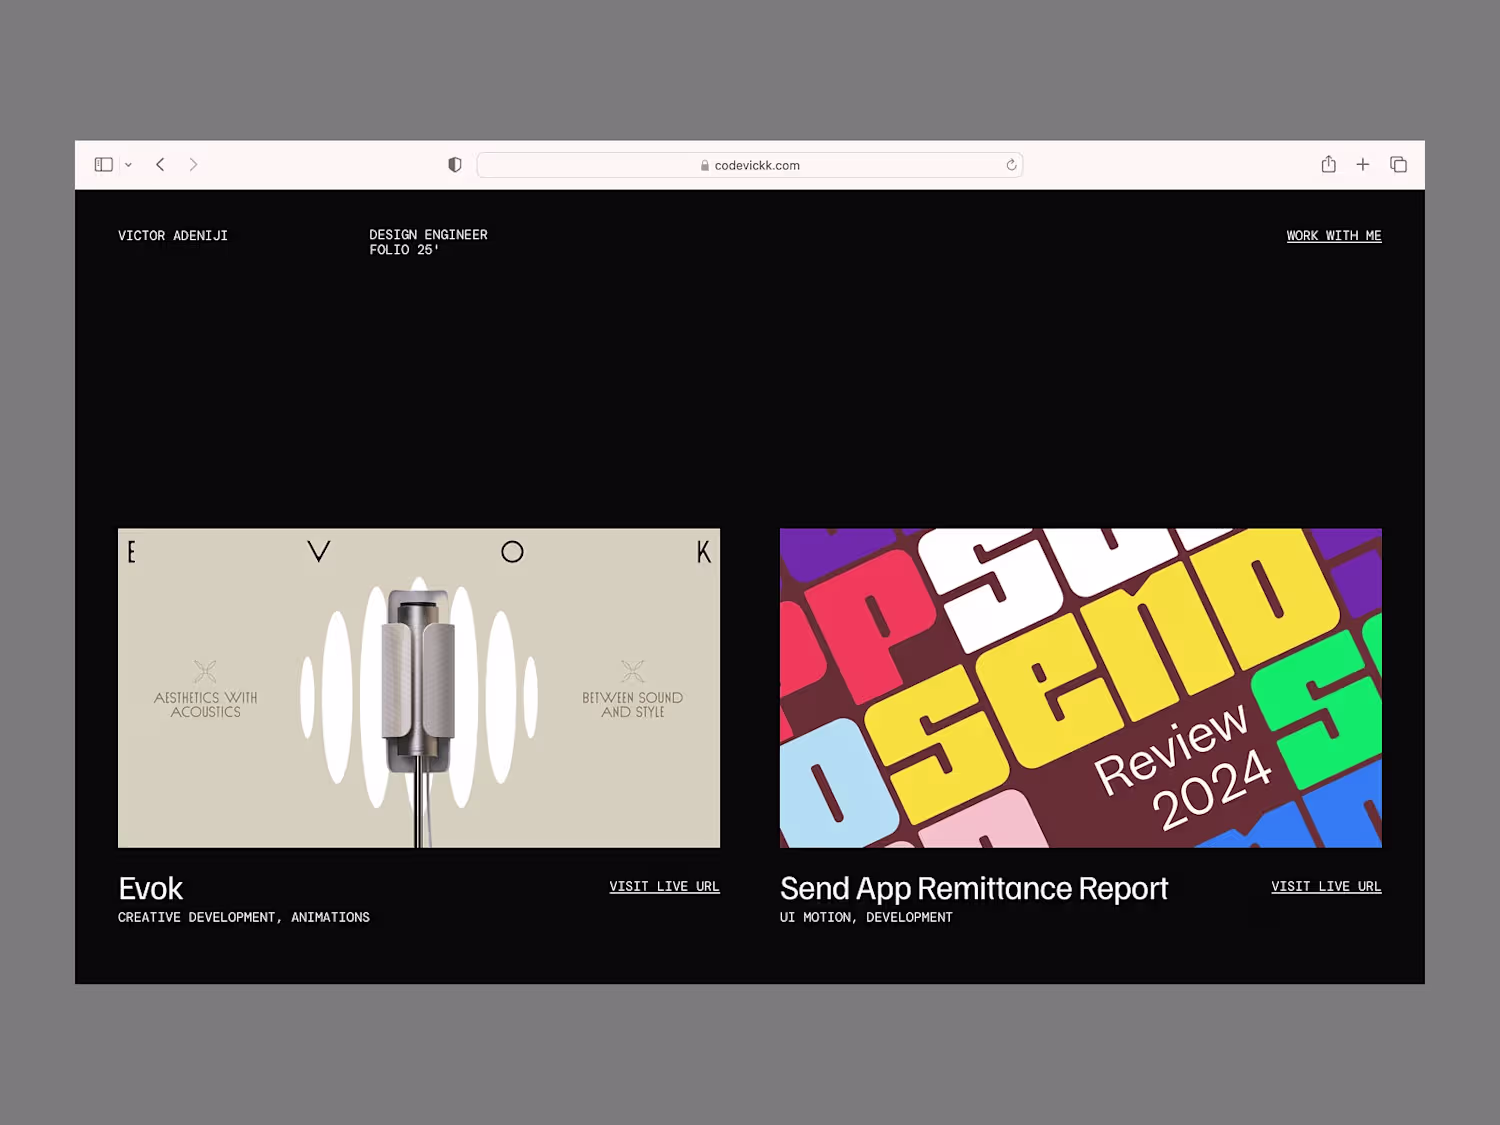This screenshot has height=1125, width=1500.
Task: Go forward to the next page
Action: click(x=193, y=165)
